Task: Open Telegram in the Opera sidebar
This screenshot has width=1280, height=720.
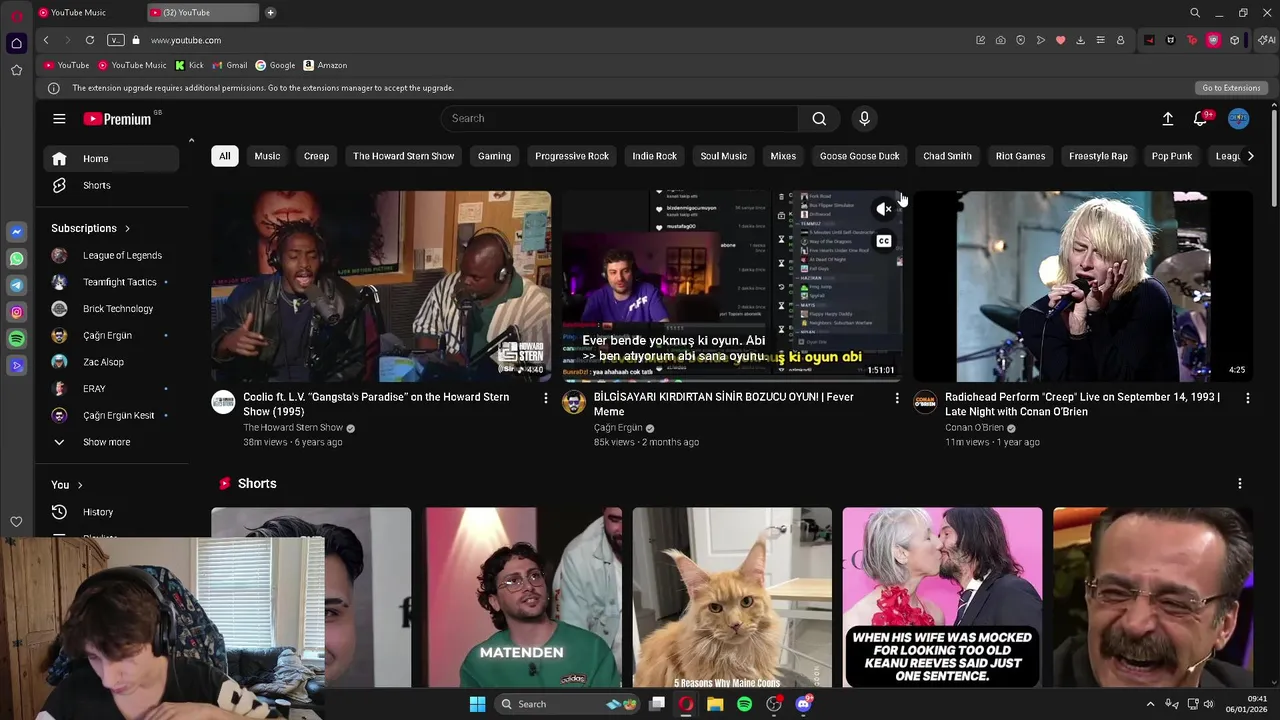Action: (16, 286)
